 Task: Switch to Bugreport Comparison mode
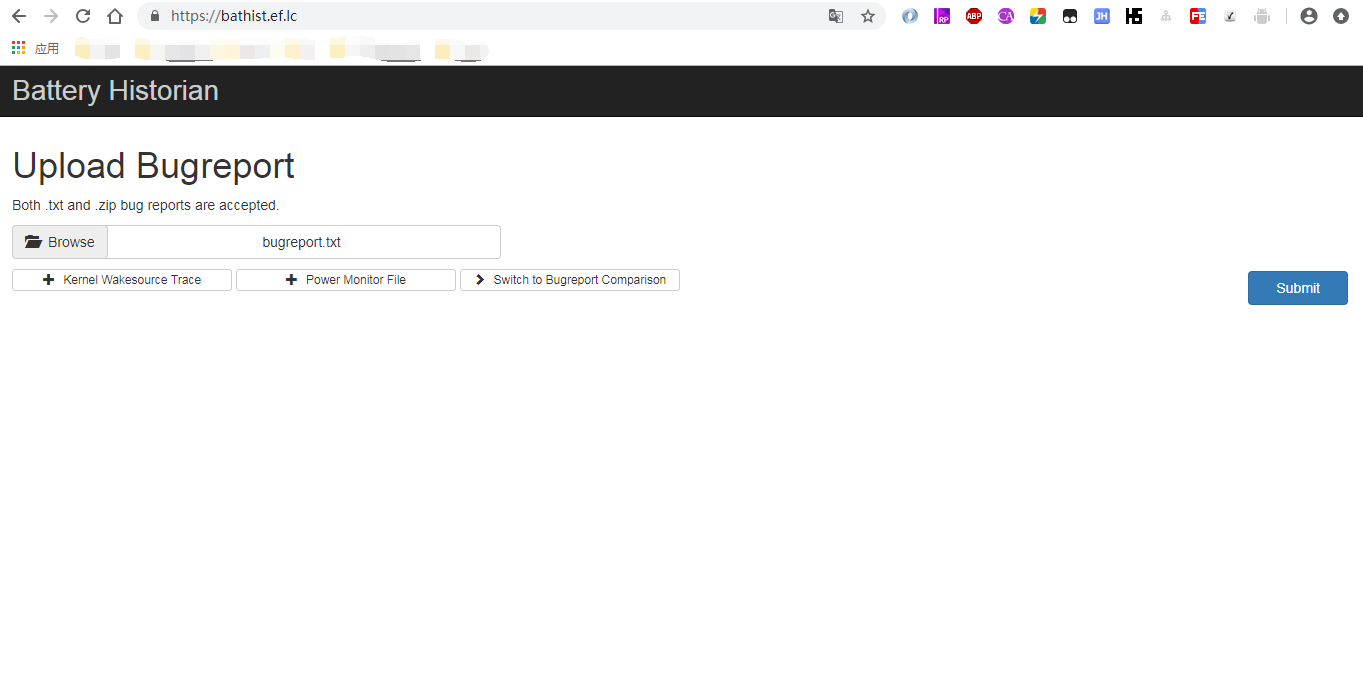570,280
